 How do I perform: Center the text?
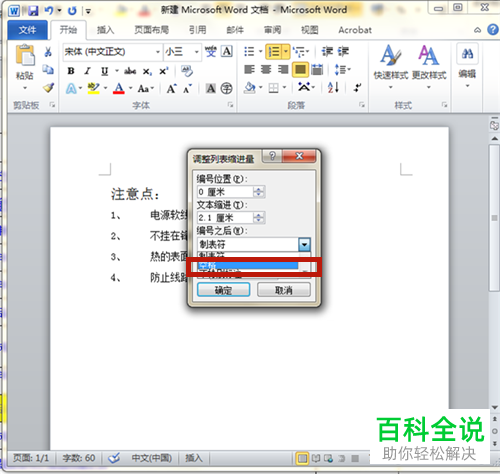click(266, 69)
